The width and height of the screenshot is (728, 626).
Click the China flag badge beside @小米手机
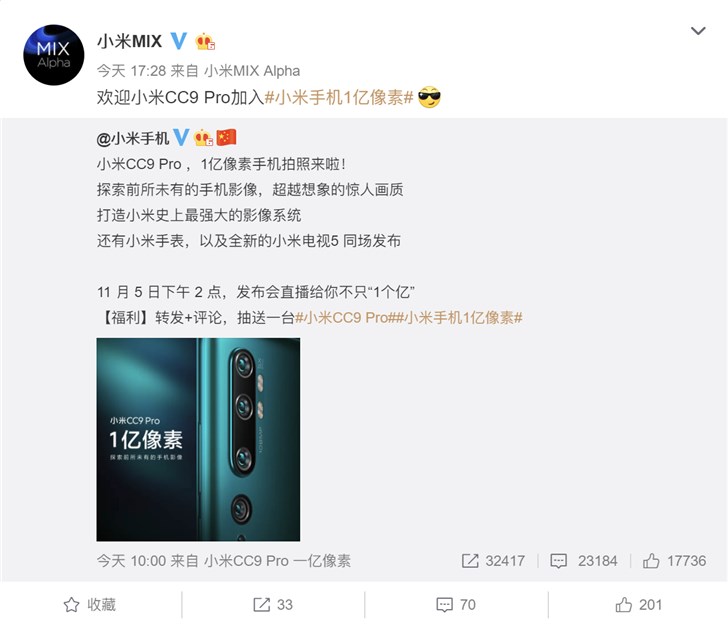(x=227, y=137)
